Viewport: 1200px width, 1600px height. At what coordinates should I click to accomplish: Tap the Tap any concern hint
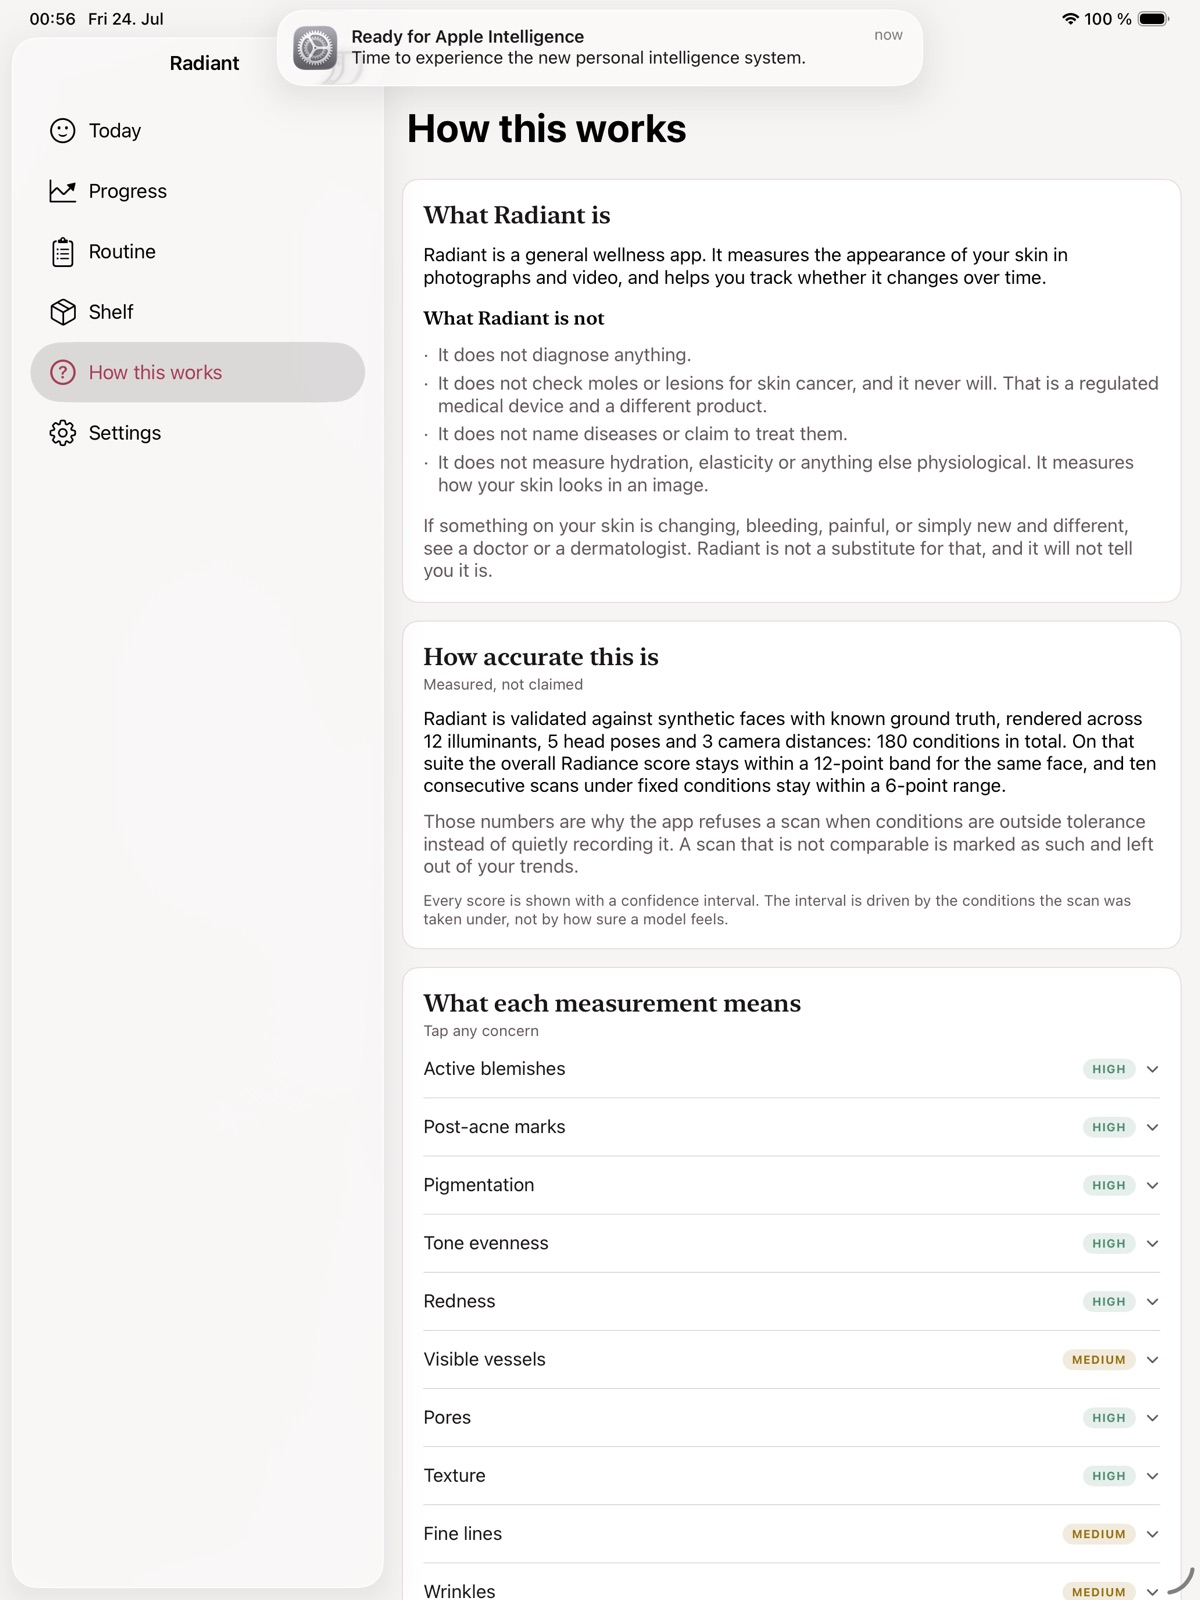(481, 1031)
